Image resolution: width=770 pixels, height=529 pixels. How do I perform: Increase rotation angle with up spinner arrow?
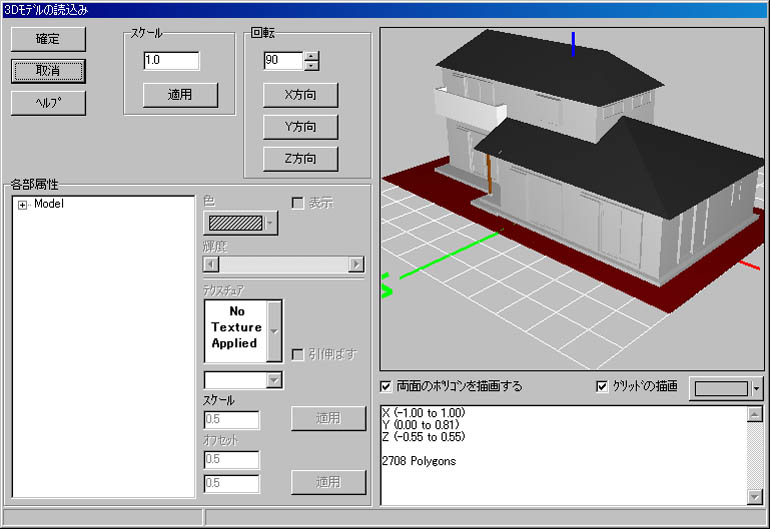311,56
